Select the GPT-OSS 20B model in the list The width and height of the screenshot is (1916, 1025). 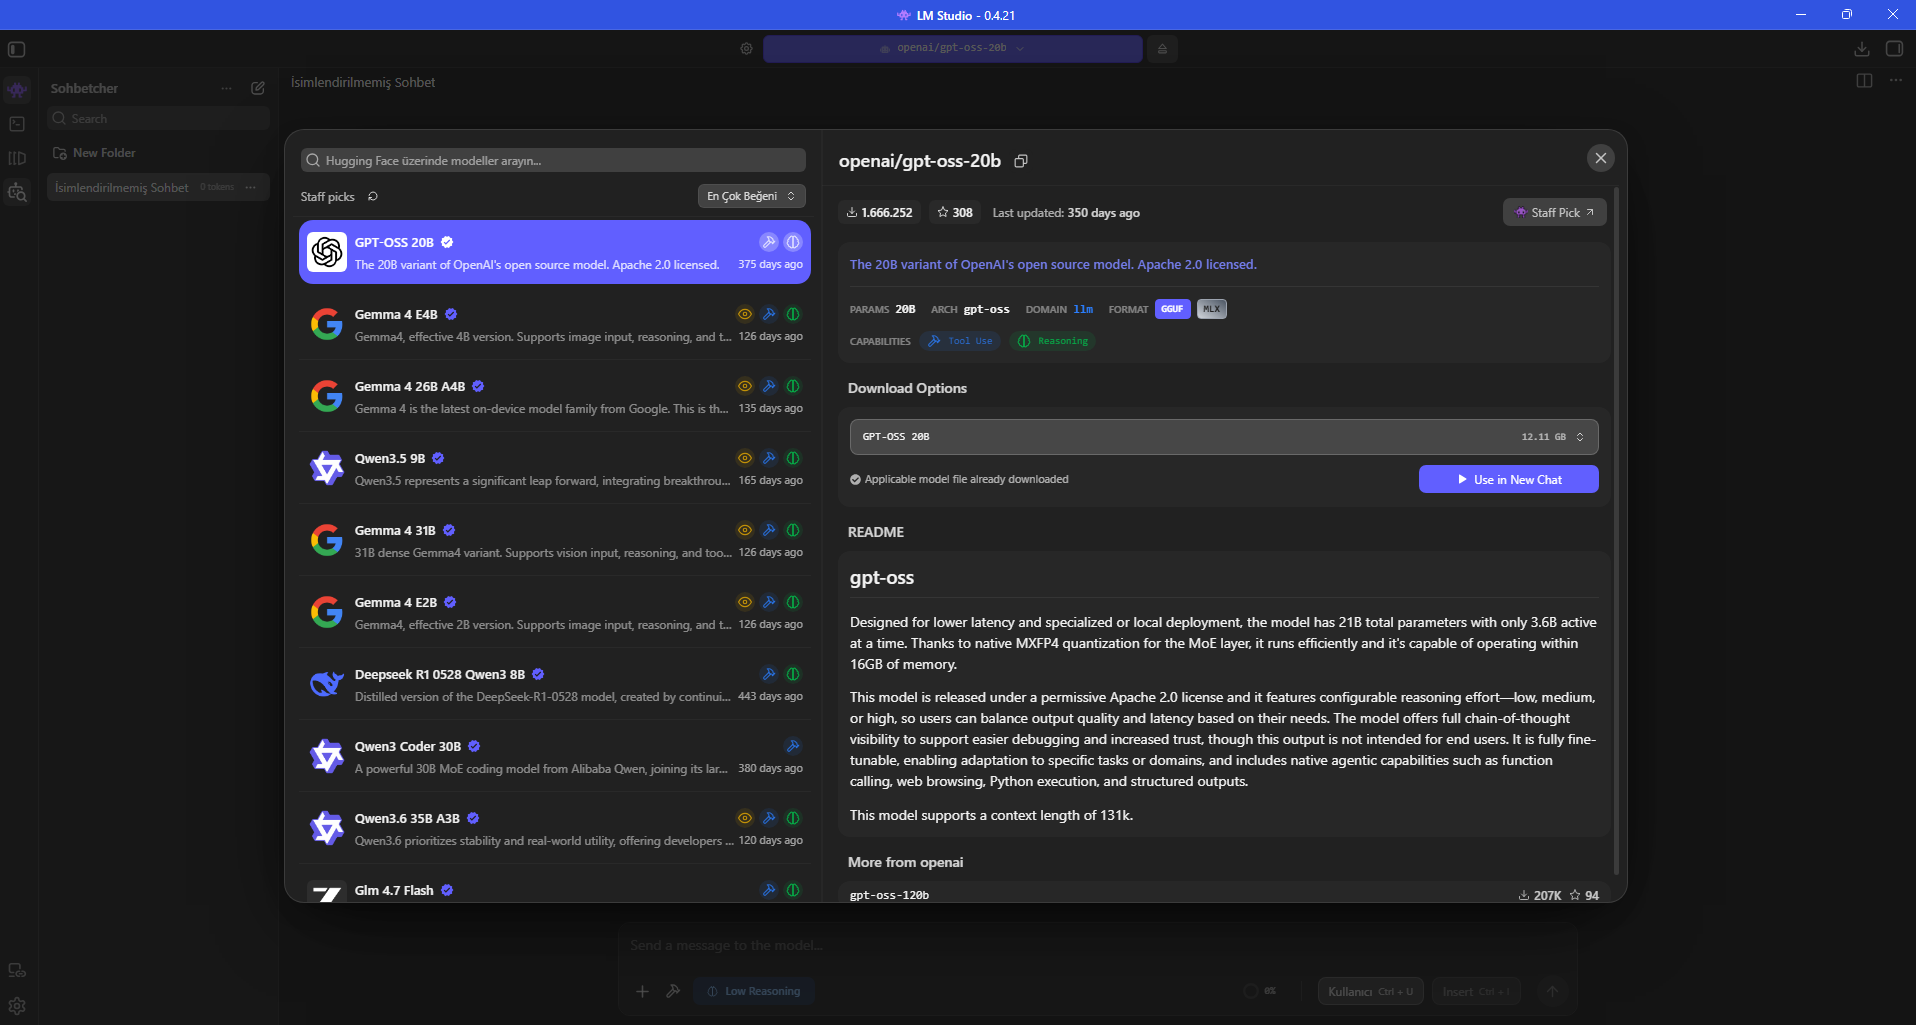tap(555, 252)
